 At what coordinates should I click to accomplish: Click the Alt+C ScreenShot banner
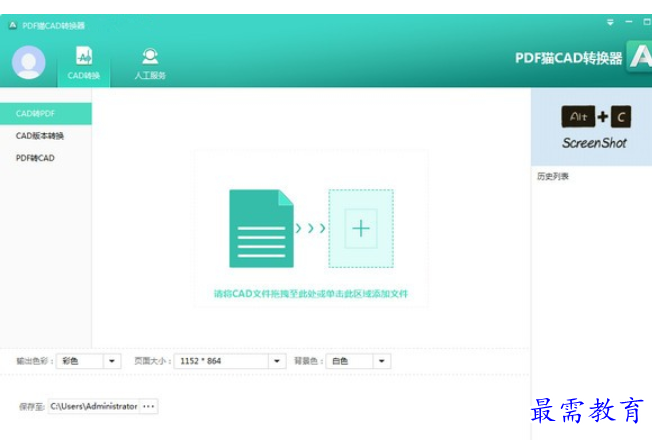coord(593,126)
